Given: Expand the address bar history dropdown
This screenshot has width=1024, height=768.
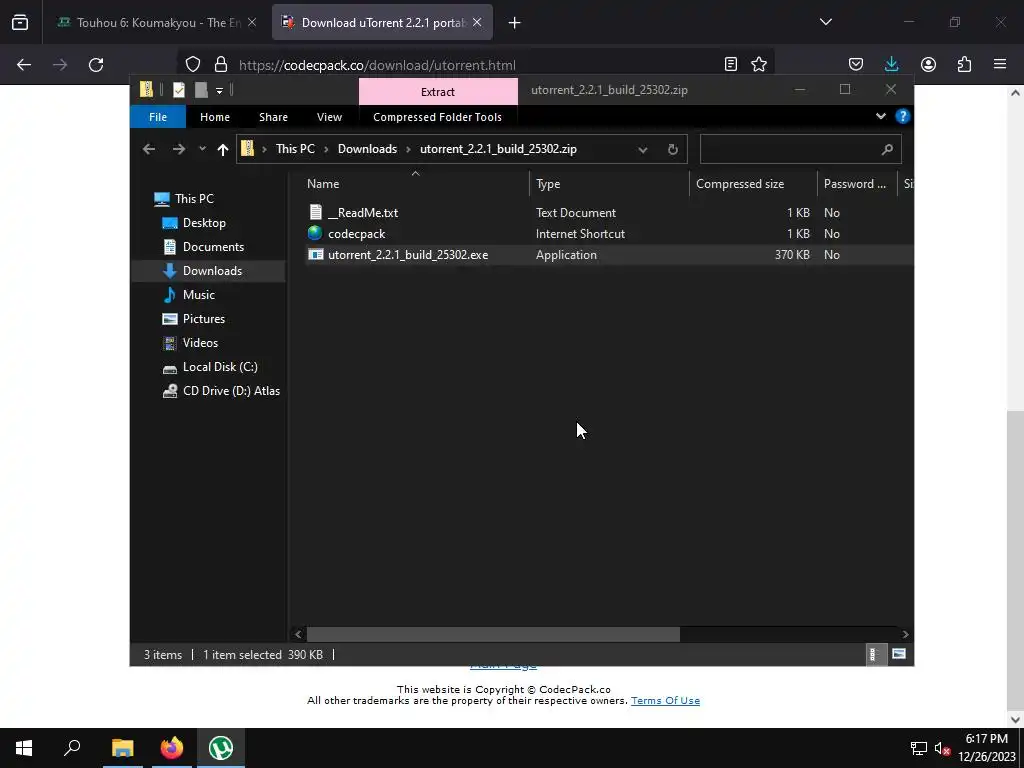Looking at the screenshot, I should (x=643, y=150).
